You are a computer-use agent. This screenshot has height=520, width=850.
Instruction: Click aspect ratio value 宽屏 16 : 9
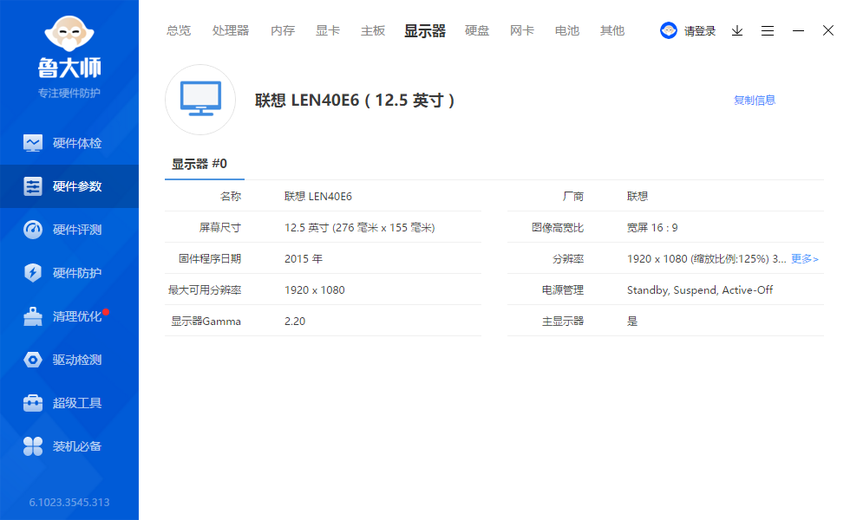tap(652, 228)
